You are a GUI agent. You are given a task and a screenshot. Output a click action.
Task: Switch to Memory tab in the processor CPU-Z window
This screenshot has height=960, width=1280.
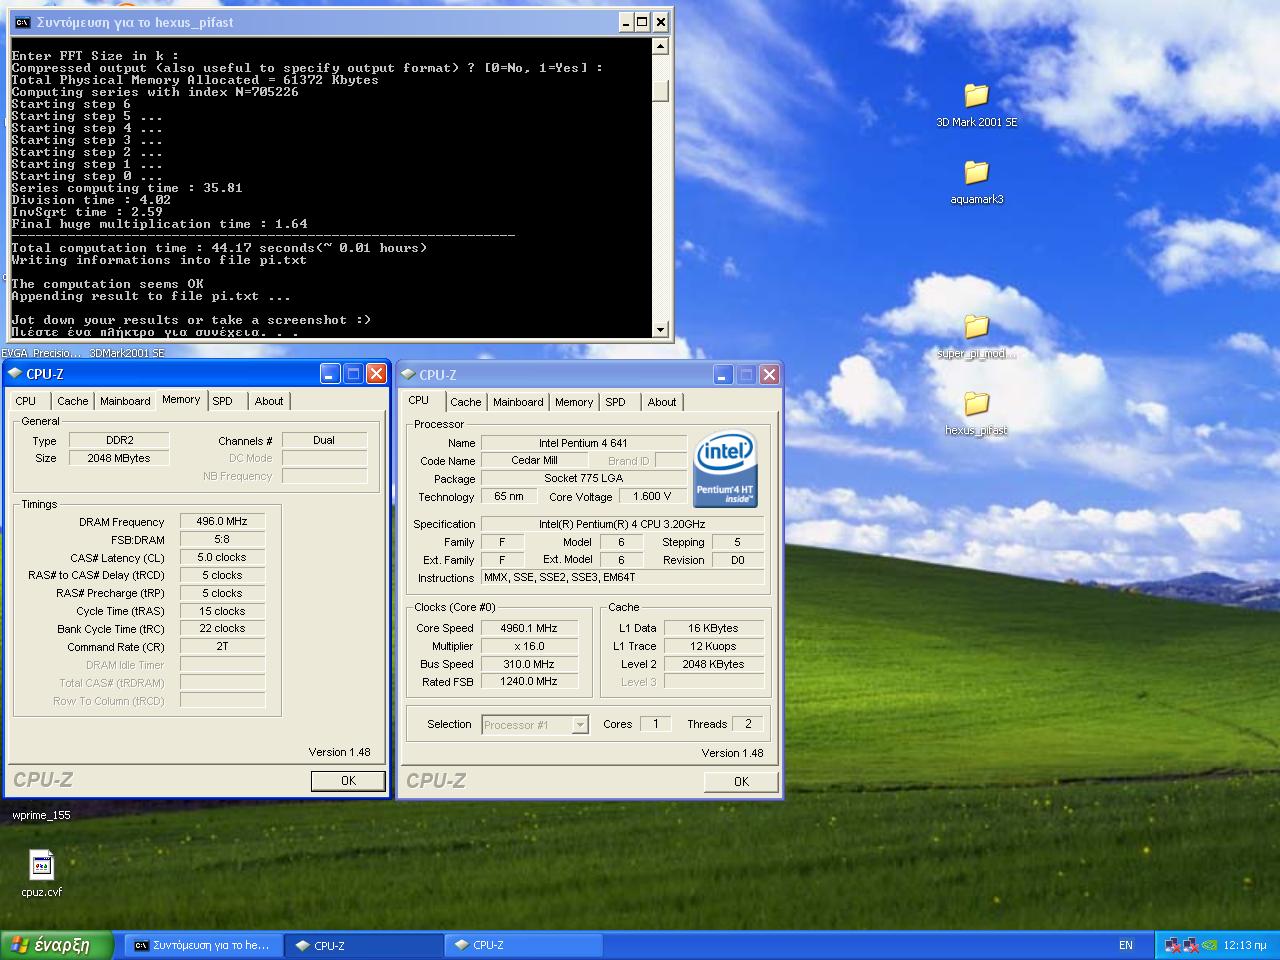click(x=574, y=402)
